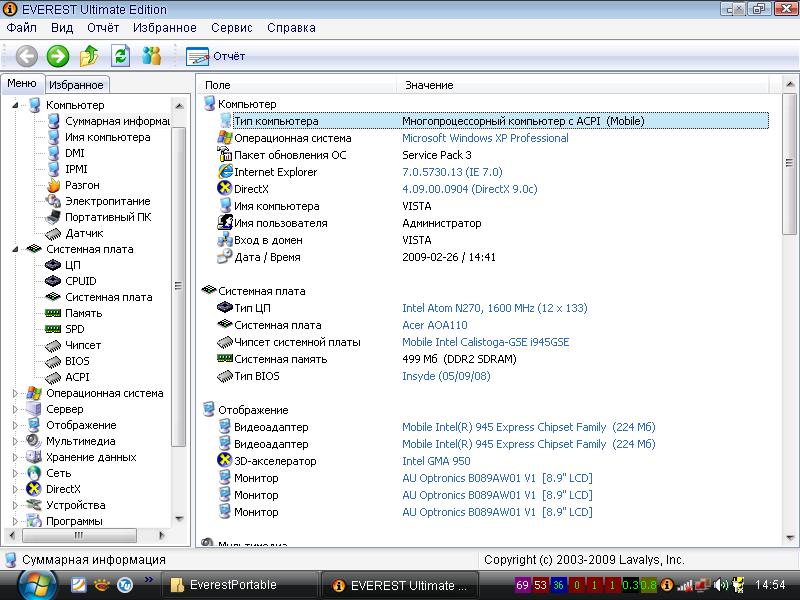
Task: Open the DMI tree item
Action: click(x=74, y=153)
